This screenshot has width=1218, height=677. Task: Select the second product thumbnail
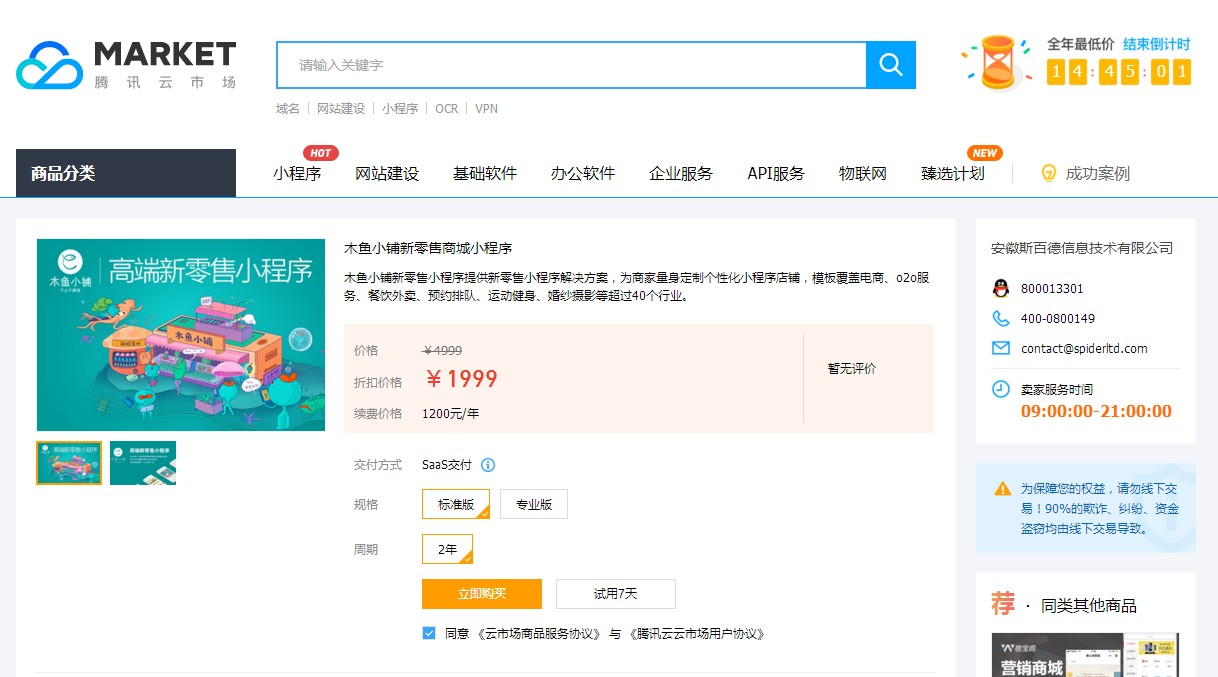pos(143,463)
